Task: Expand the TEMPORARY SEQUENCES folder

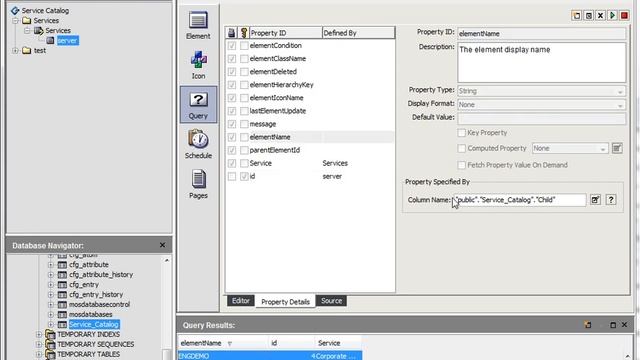Action: click(x=39, y=344)
